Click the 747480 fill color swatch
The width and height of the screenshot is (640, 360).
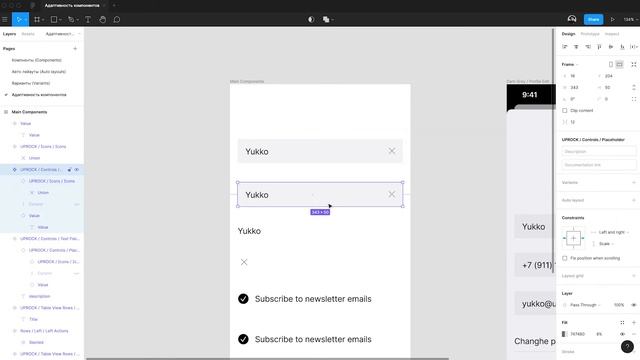(x=564, y=334)
